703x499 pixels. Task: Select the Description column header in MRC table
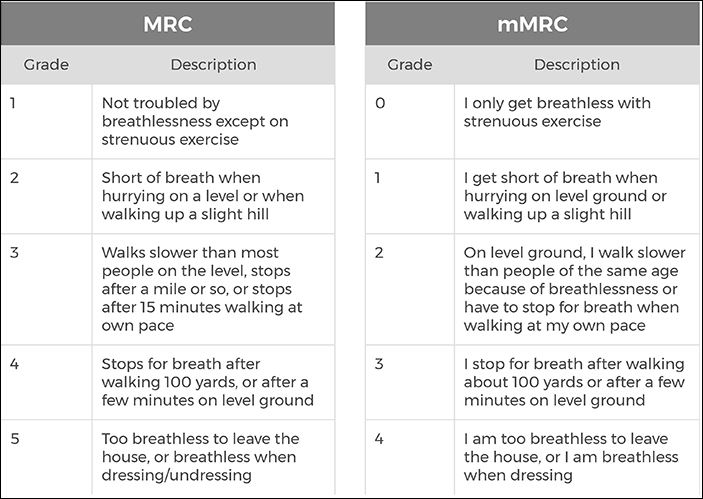point(213,65)
